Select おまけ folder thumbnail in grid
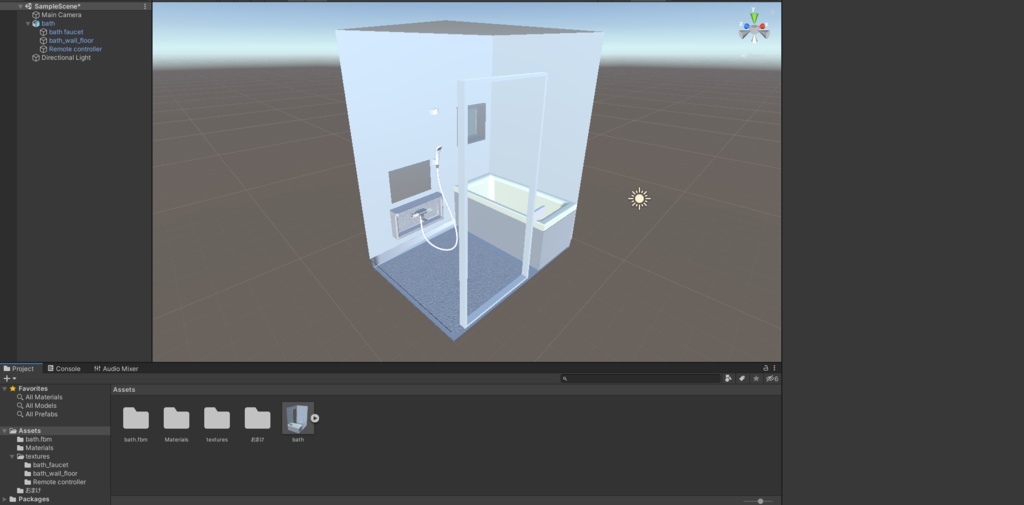Image resolution: width=1024 pixels, height=505 pixels. [x=257, y=418]
